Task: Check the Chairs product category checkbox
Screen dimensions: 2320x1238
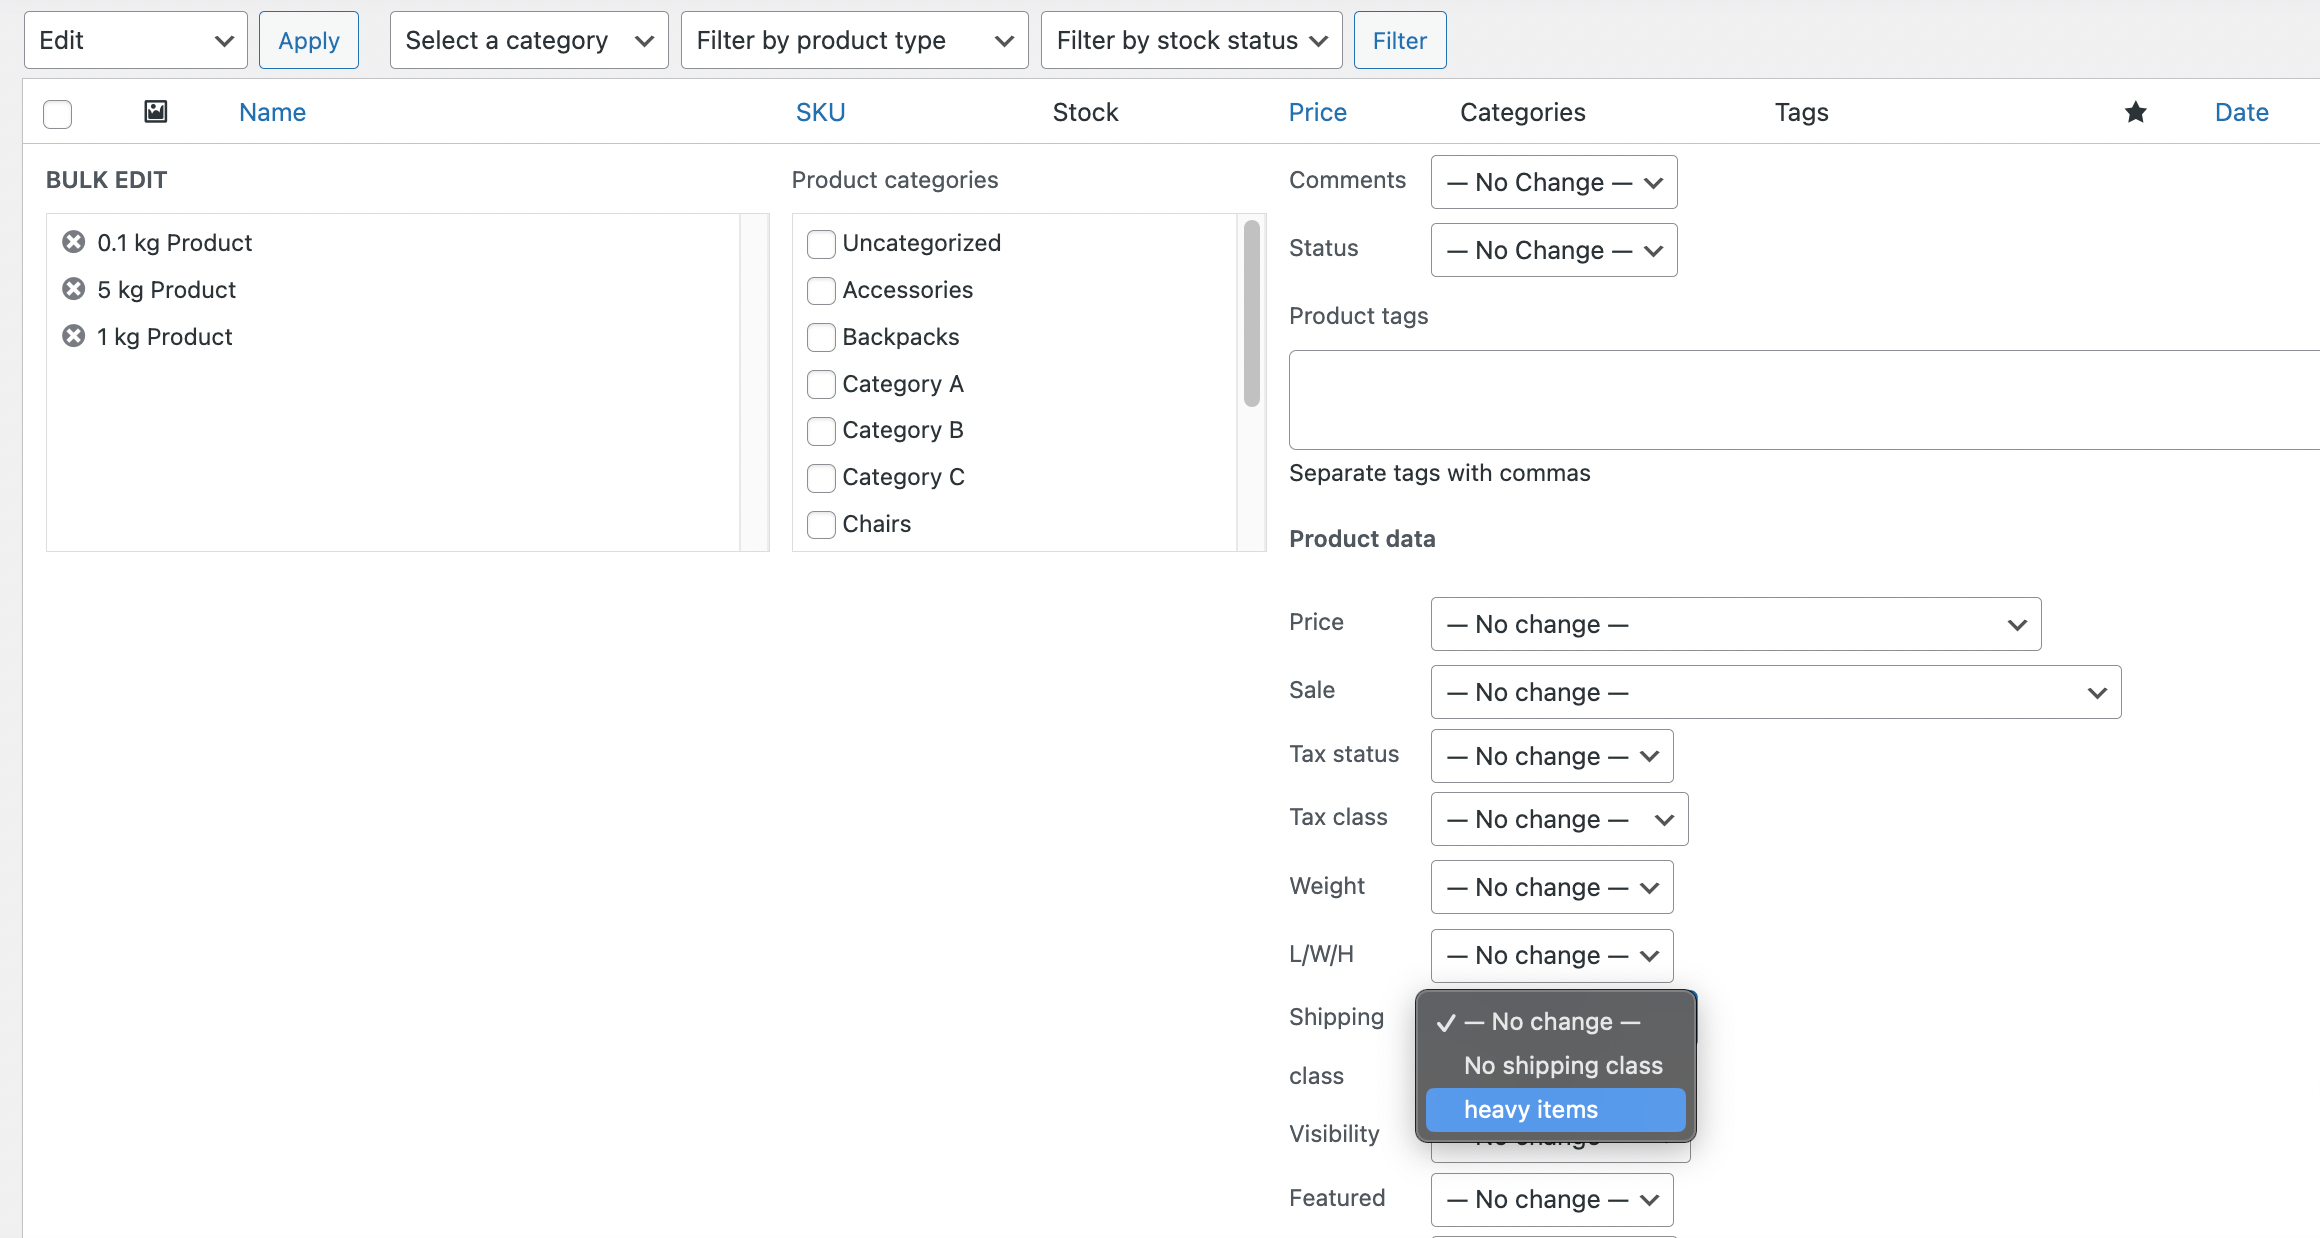Action: click(821, 525)
